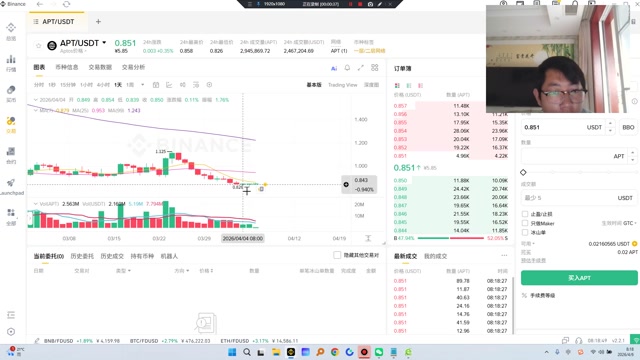Viewport: 640px width, 360px height.
Task: Tick the hide other trading pairs checkbox
Action: [337, 255]
